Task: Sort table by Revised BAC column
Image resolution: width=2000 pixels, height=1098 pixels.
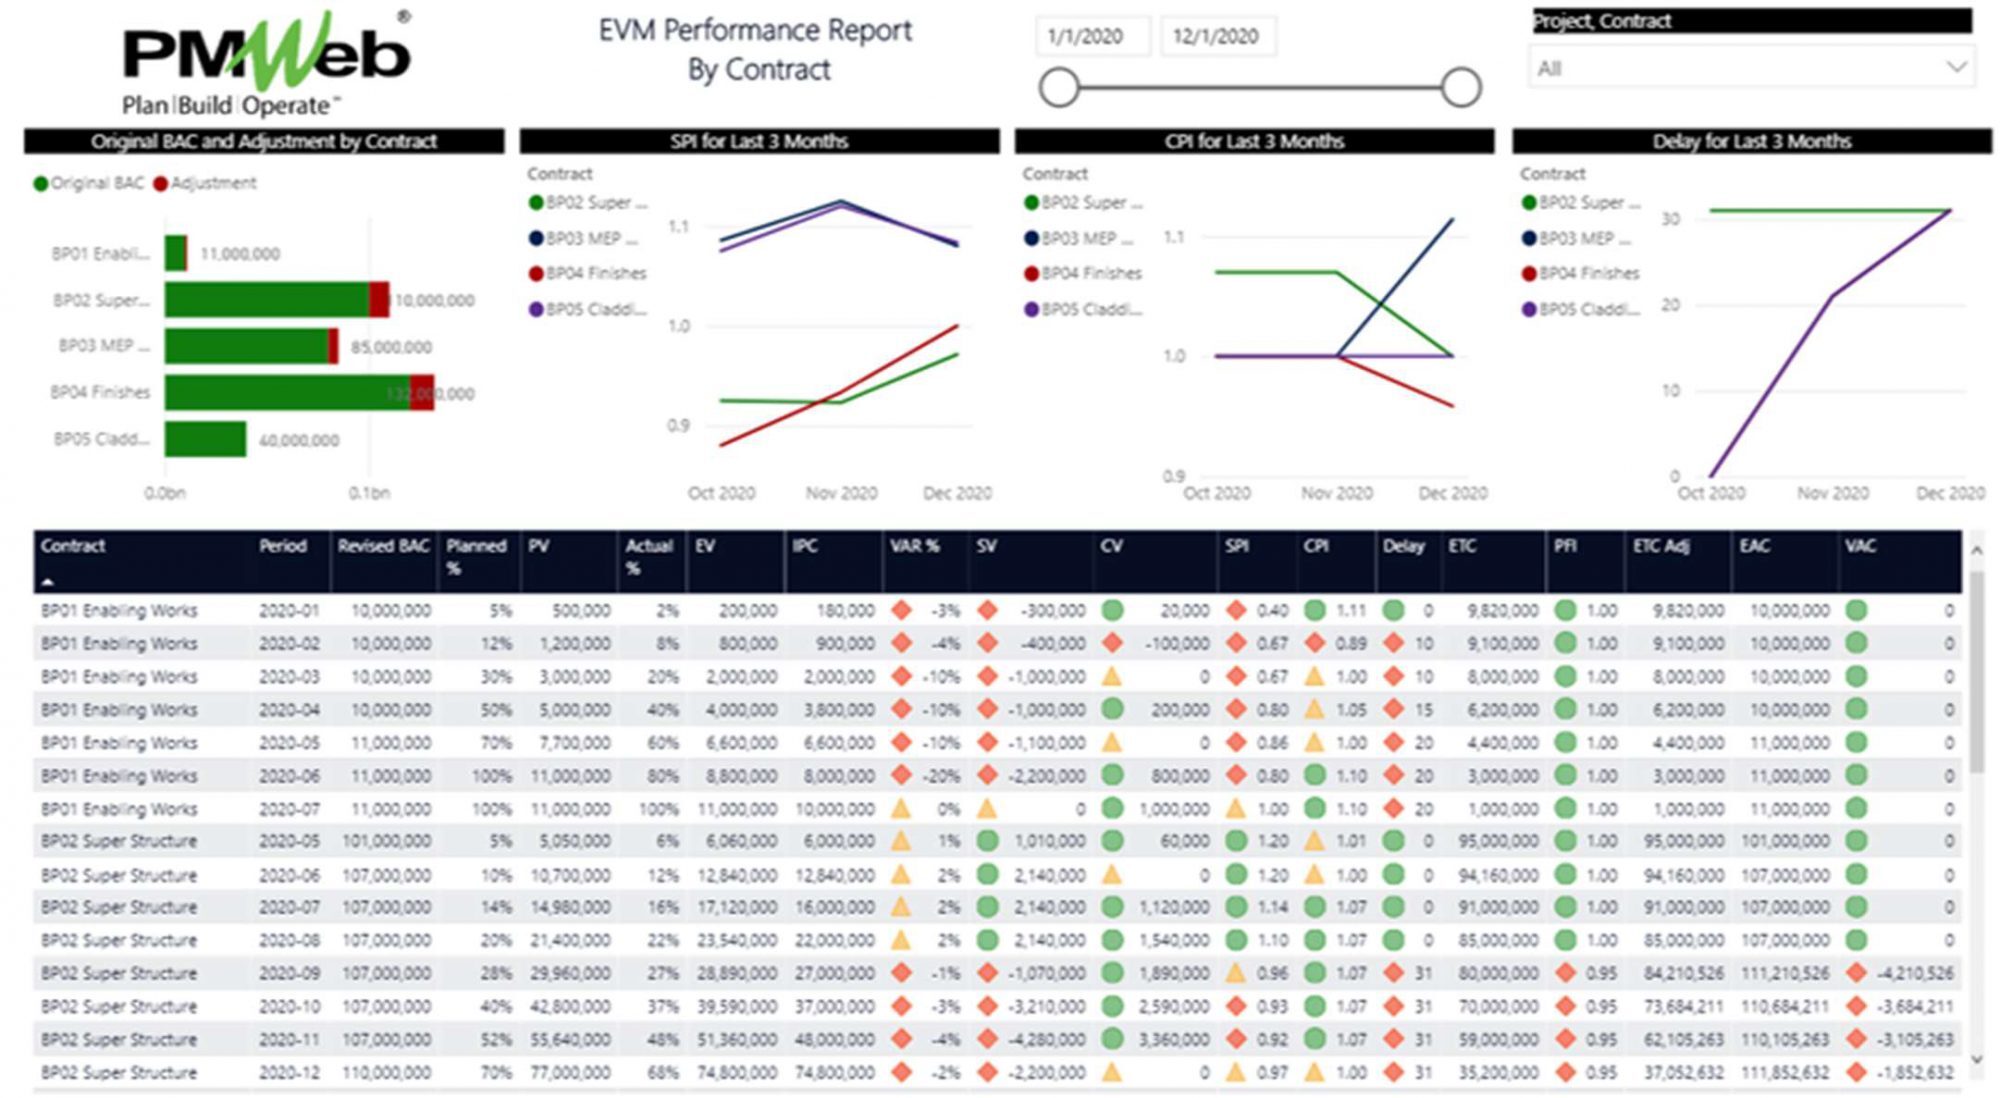Action: (383, 546)
